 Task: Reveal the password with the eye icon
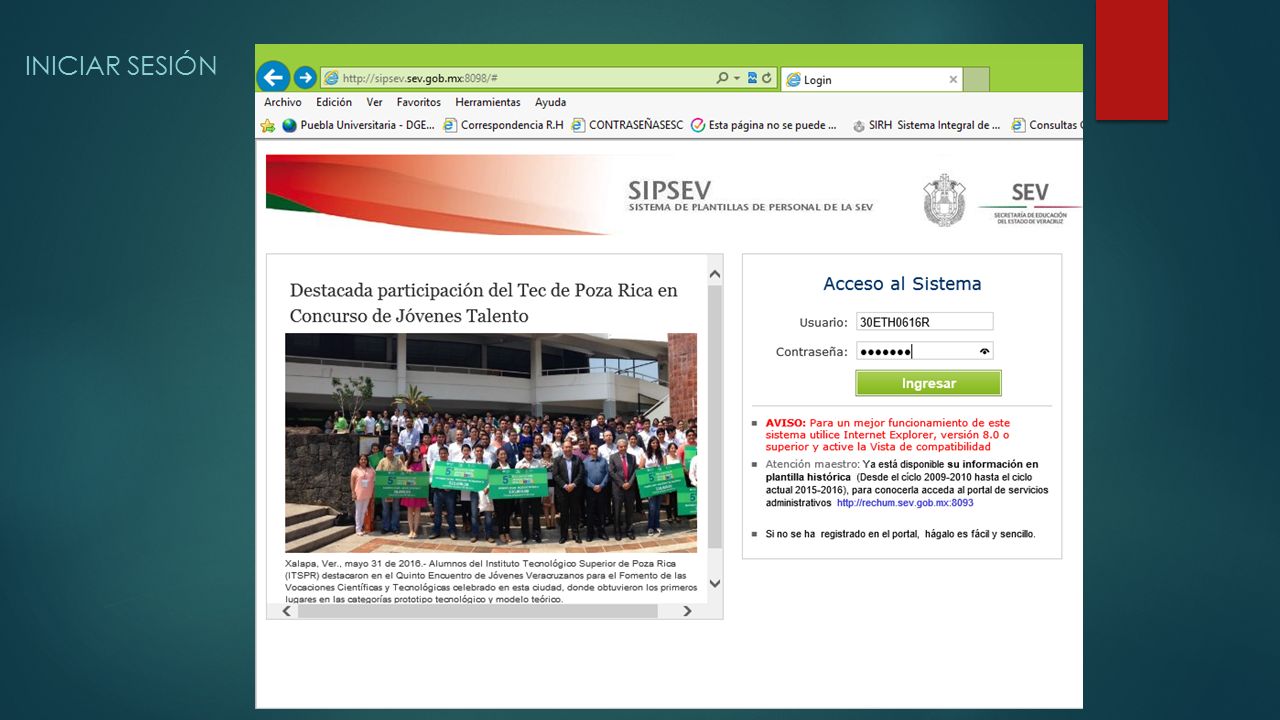coord(984,351)
